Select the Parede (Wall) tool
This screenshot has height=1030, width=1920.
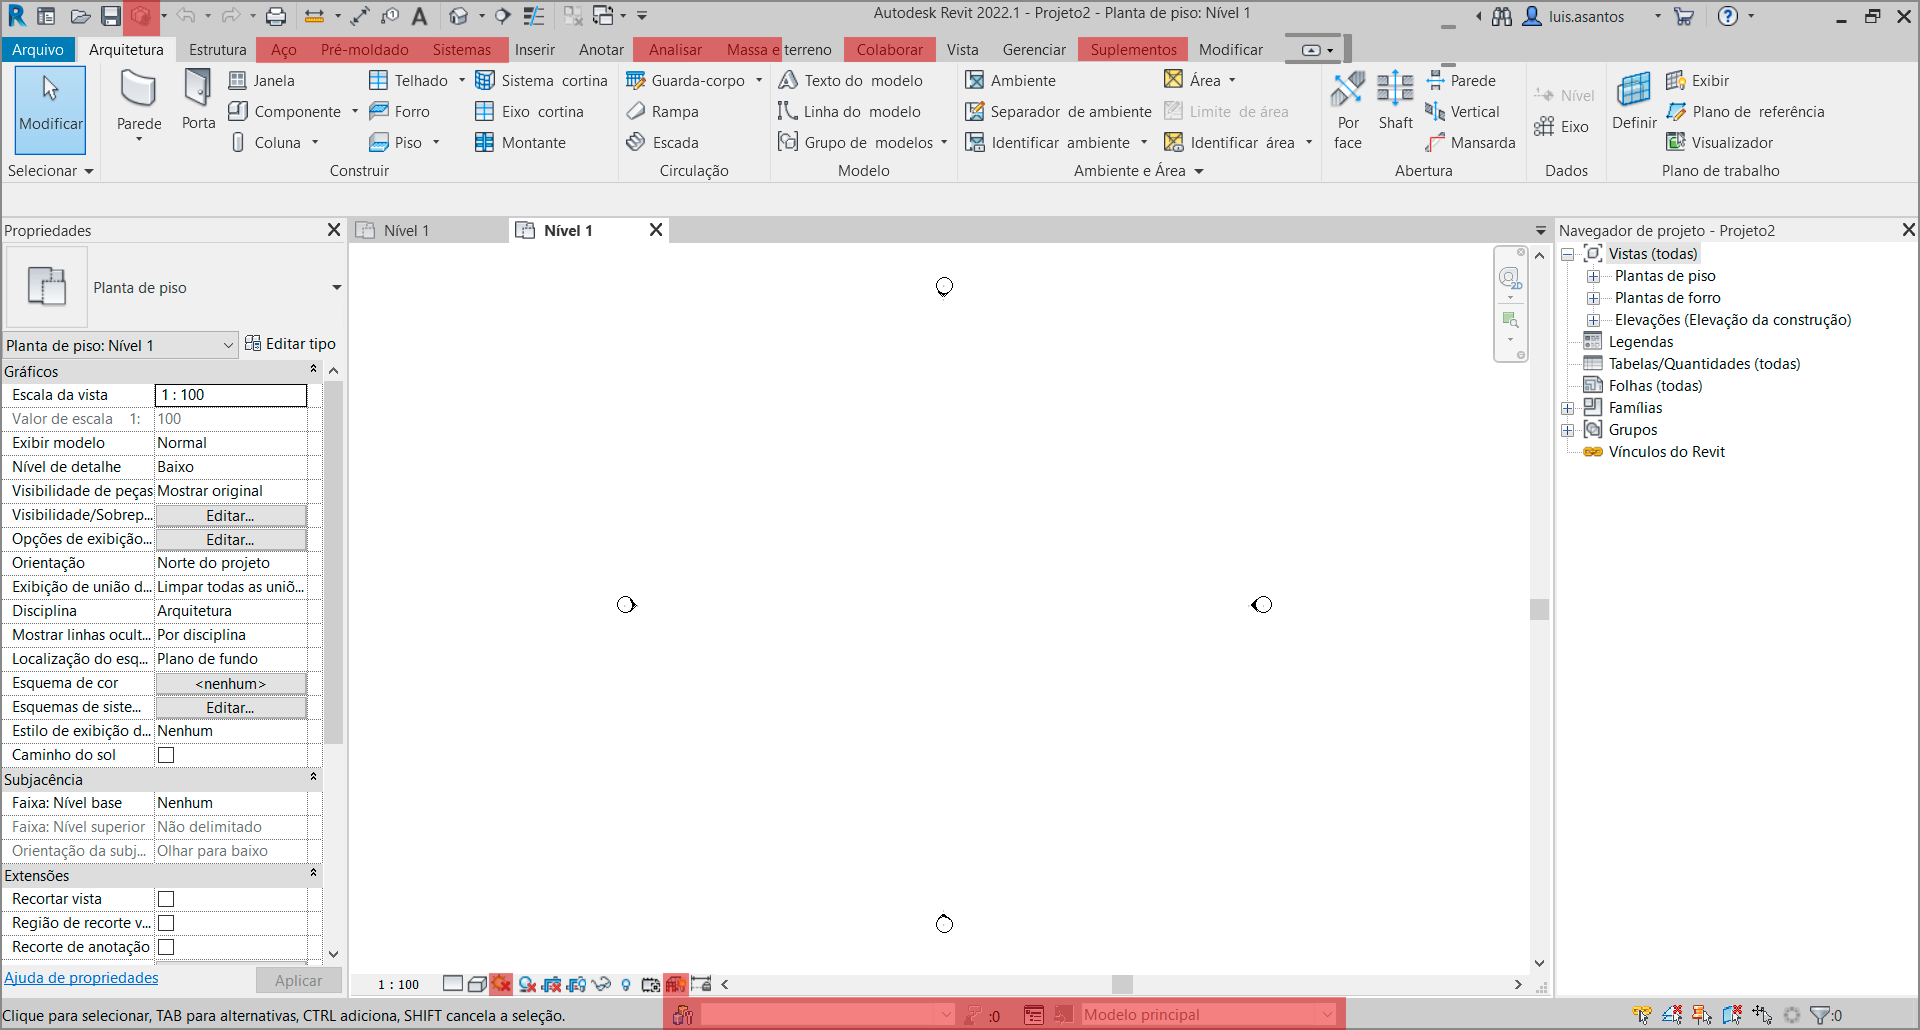point(139,103)
